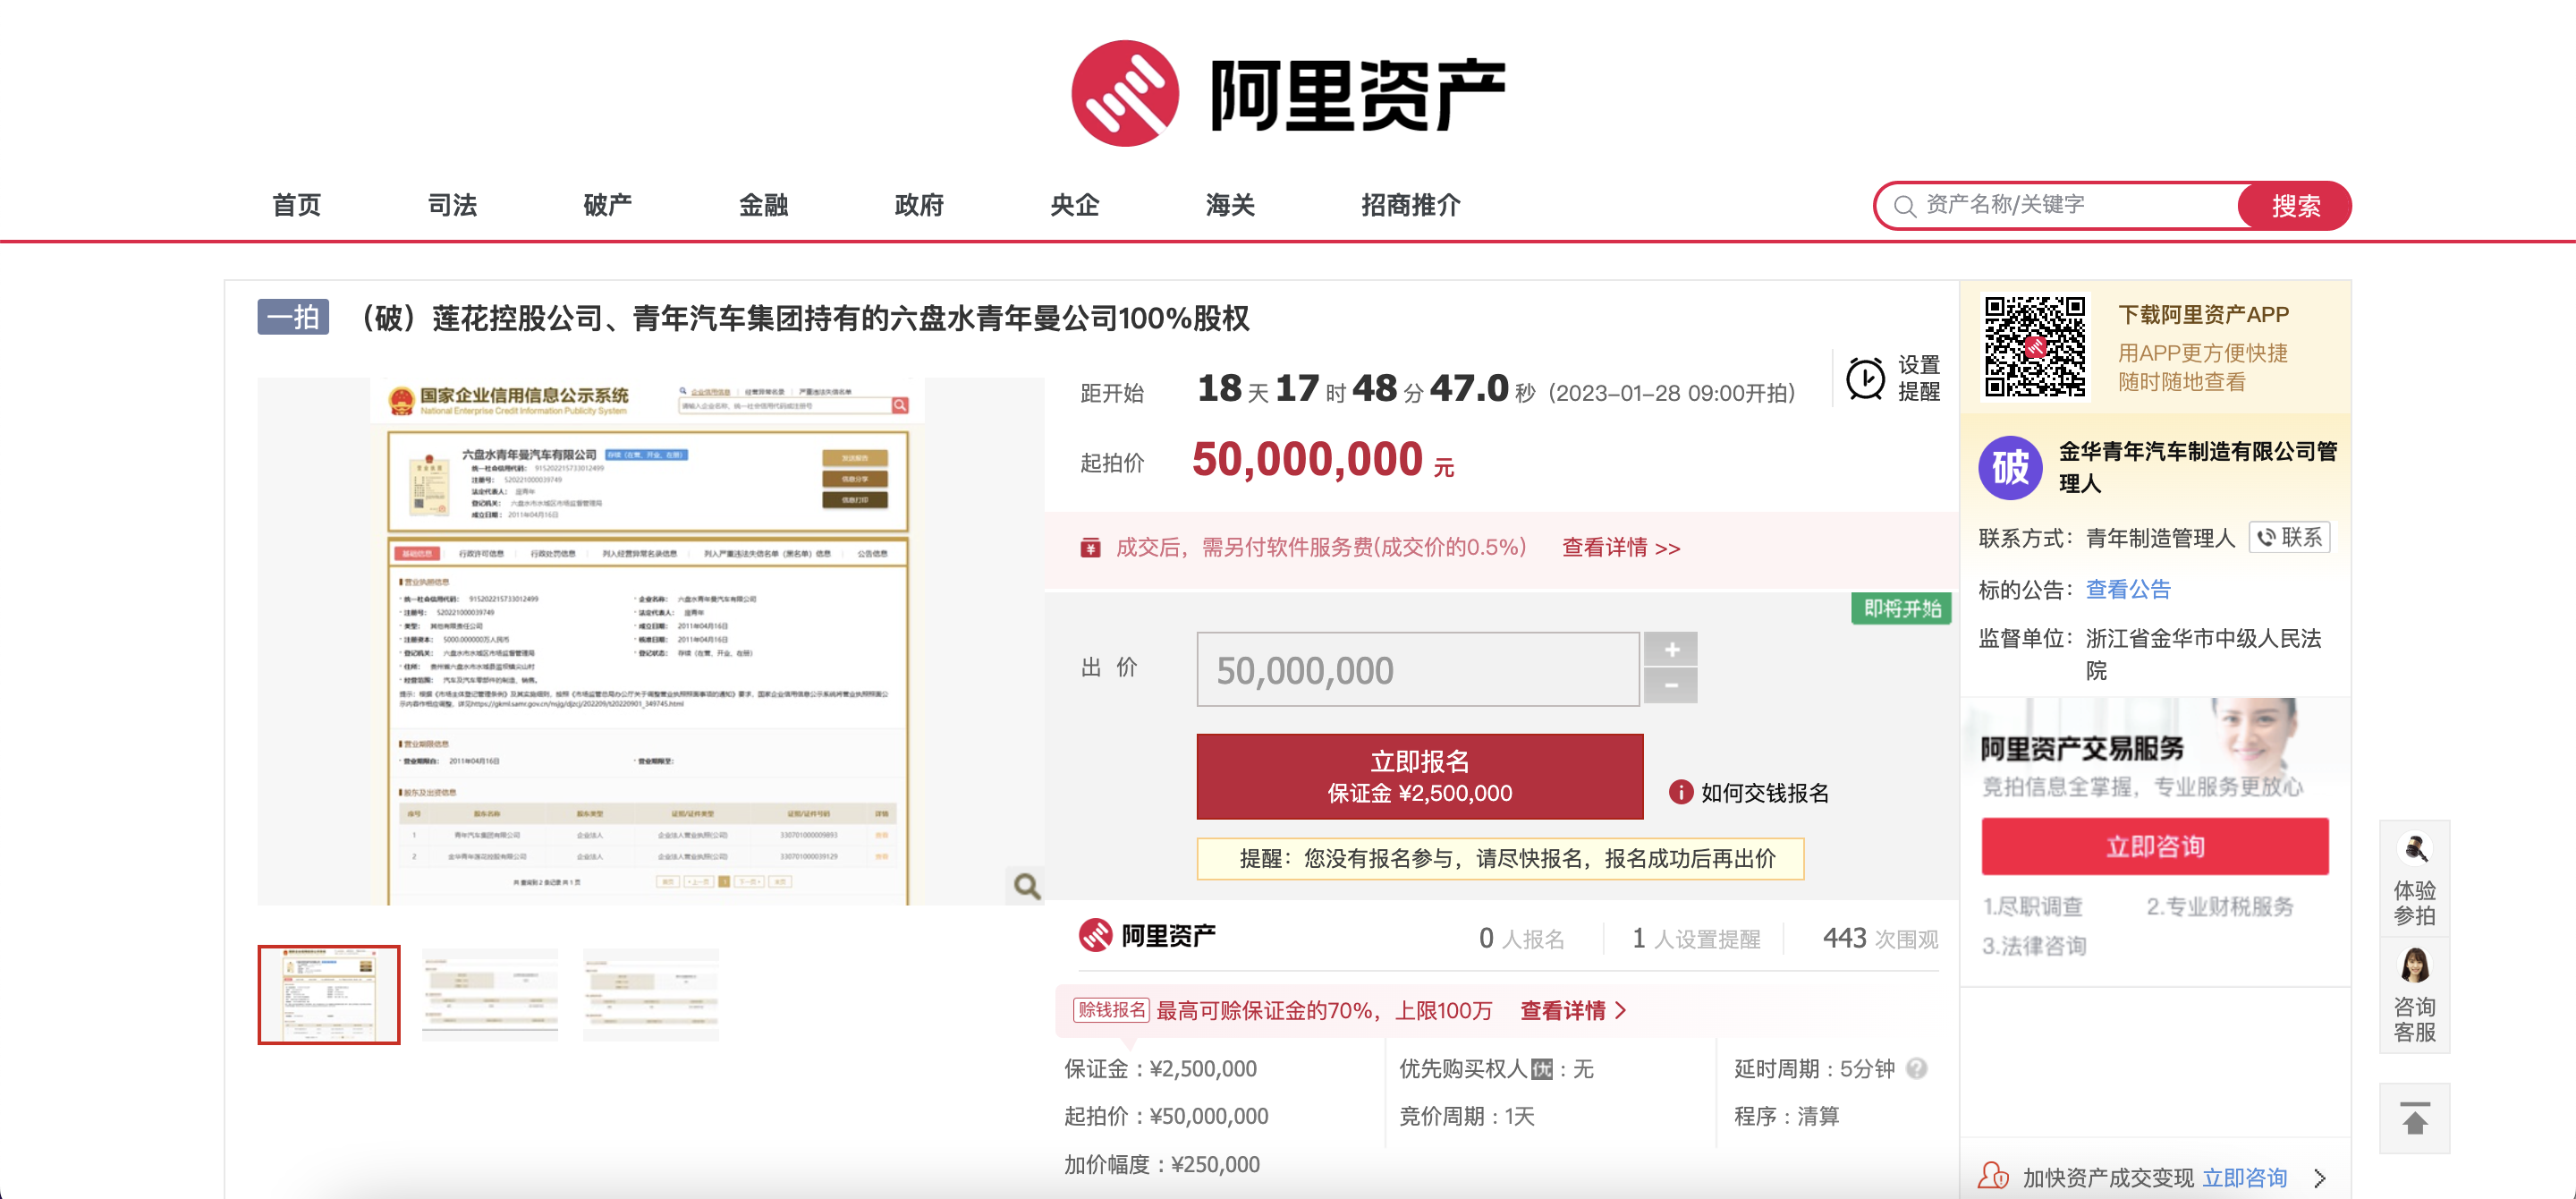Click 立即报名 registration button
Screen dimensions: 2576x1199
1420,776
